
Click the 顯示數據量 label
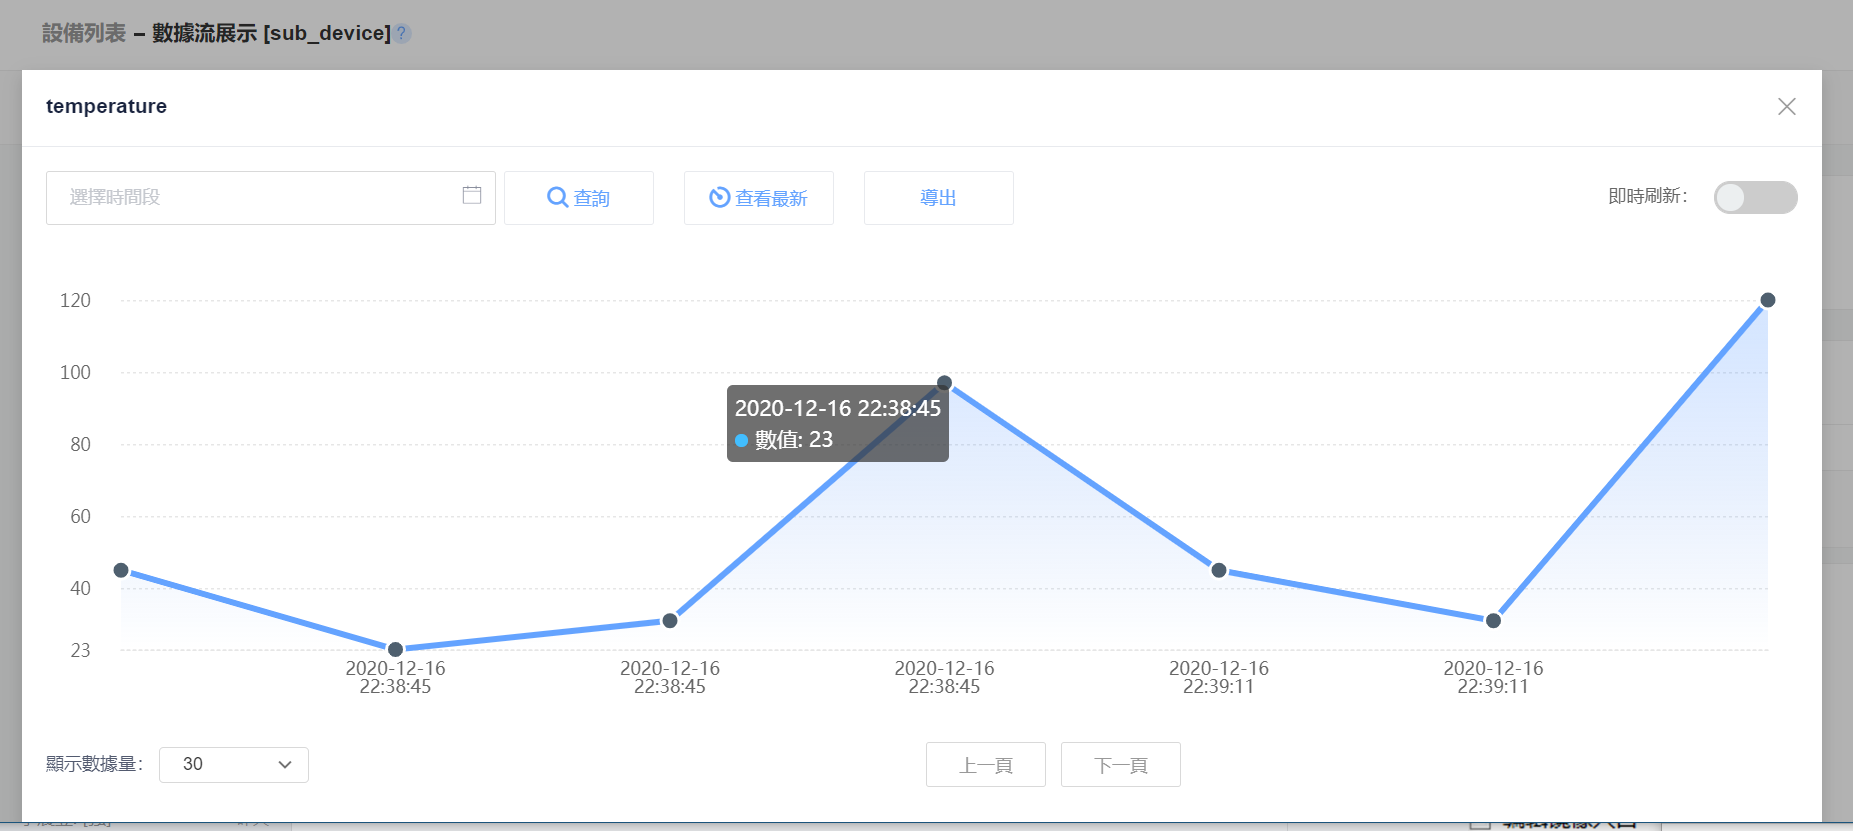[x=95, y=764]
